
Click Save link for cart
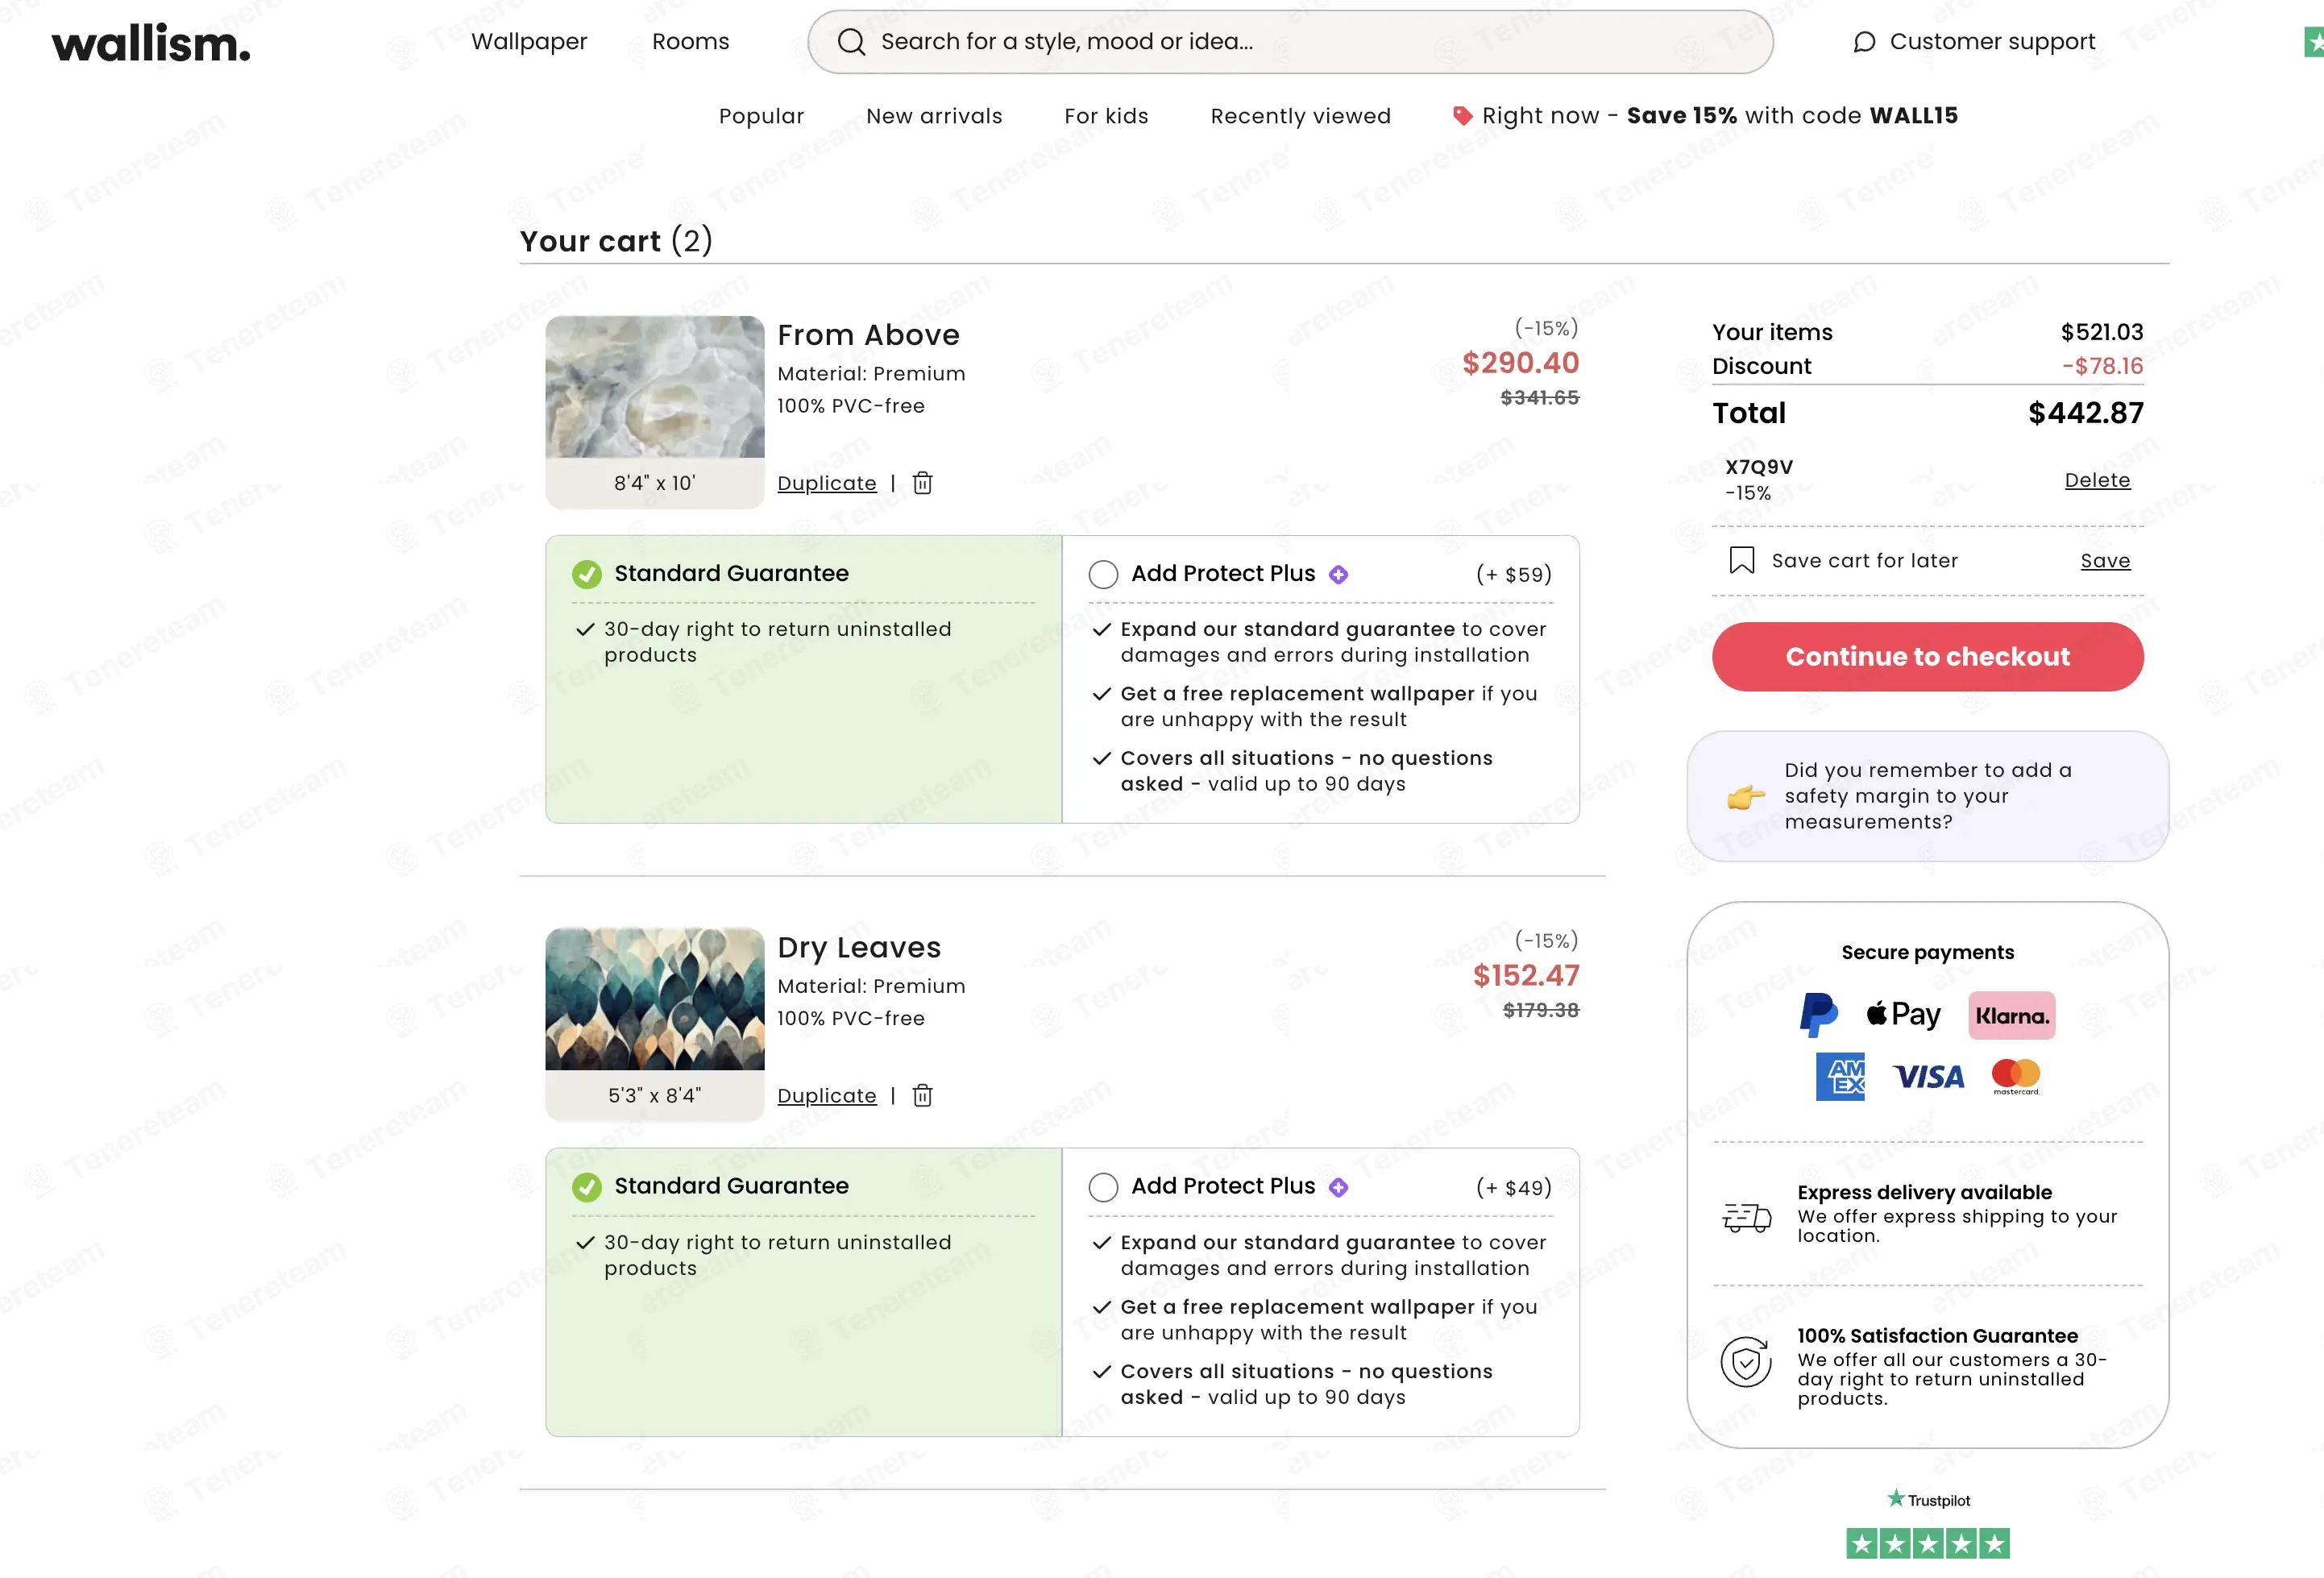coord(2105,561)
